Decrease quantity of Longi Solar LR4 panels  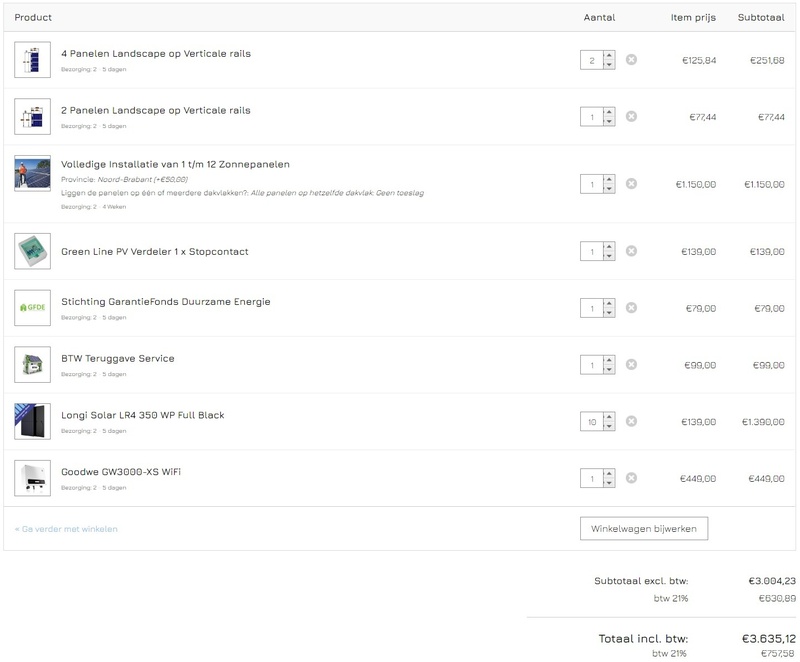click(x=609, y=427)
